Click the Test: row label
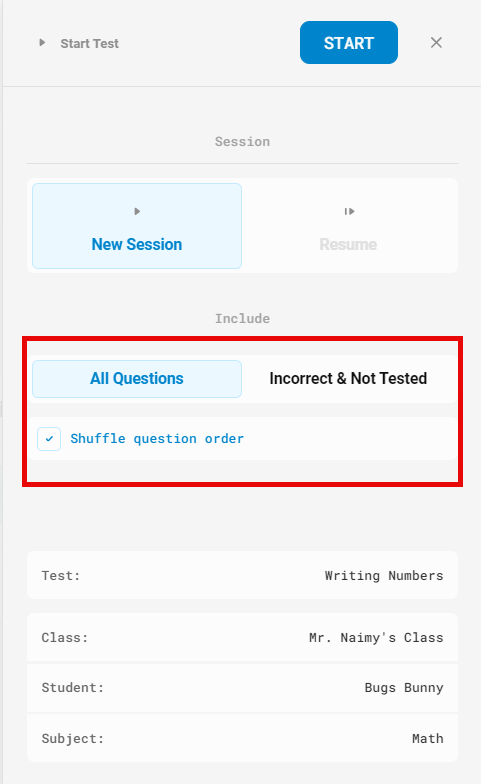Viewport: 481px width, 784px height. (x=60, y=576)
